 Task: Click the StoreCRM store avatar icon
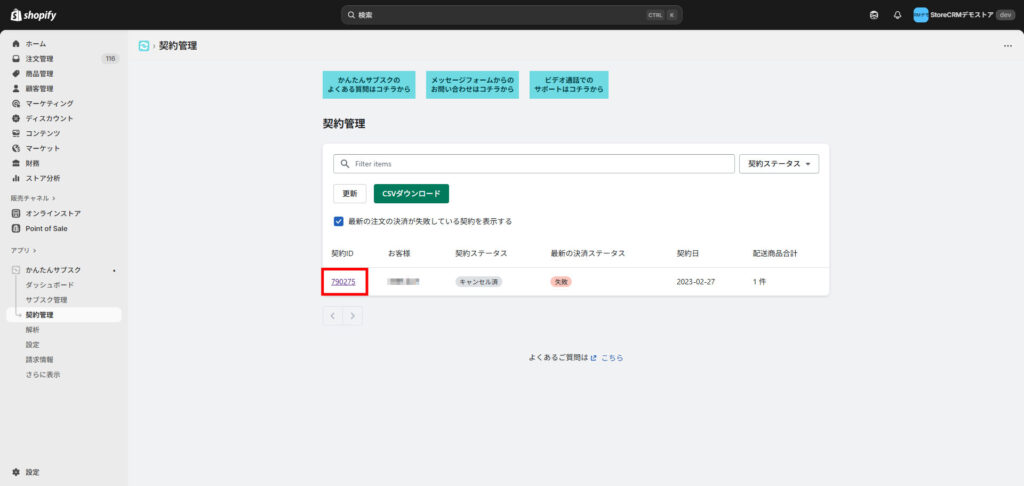point(920,15)
